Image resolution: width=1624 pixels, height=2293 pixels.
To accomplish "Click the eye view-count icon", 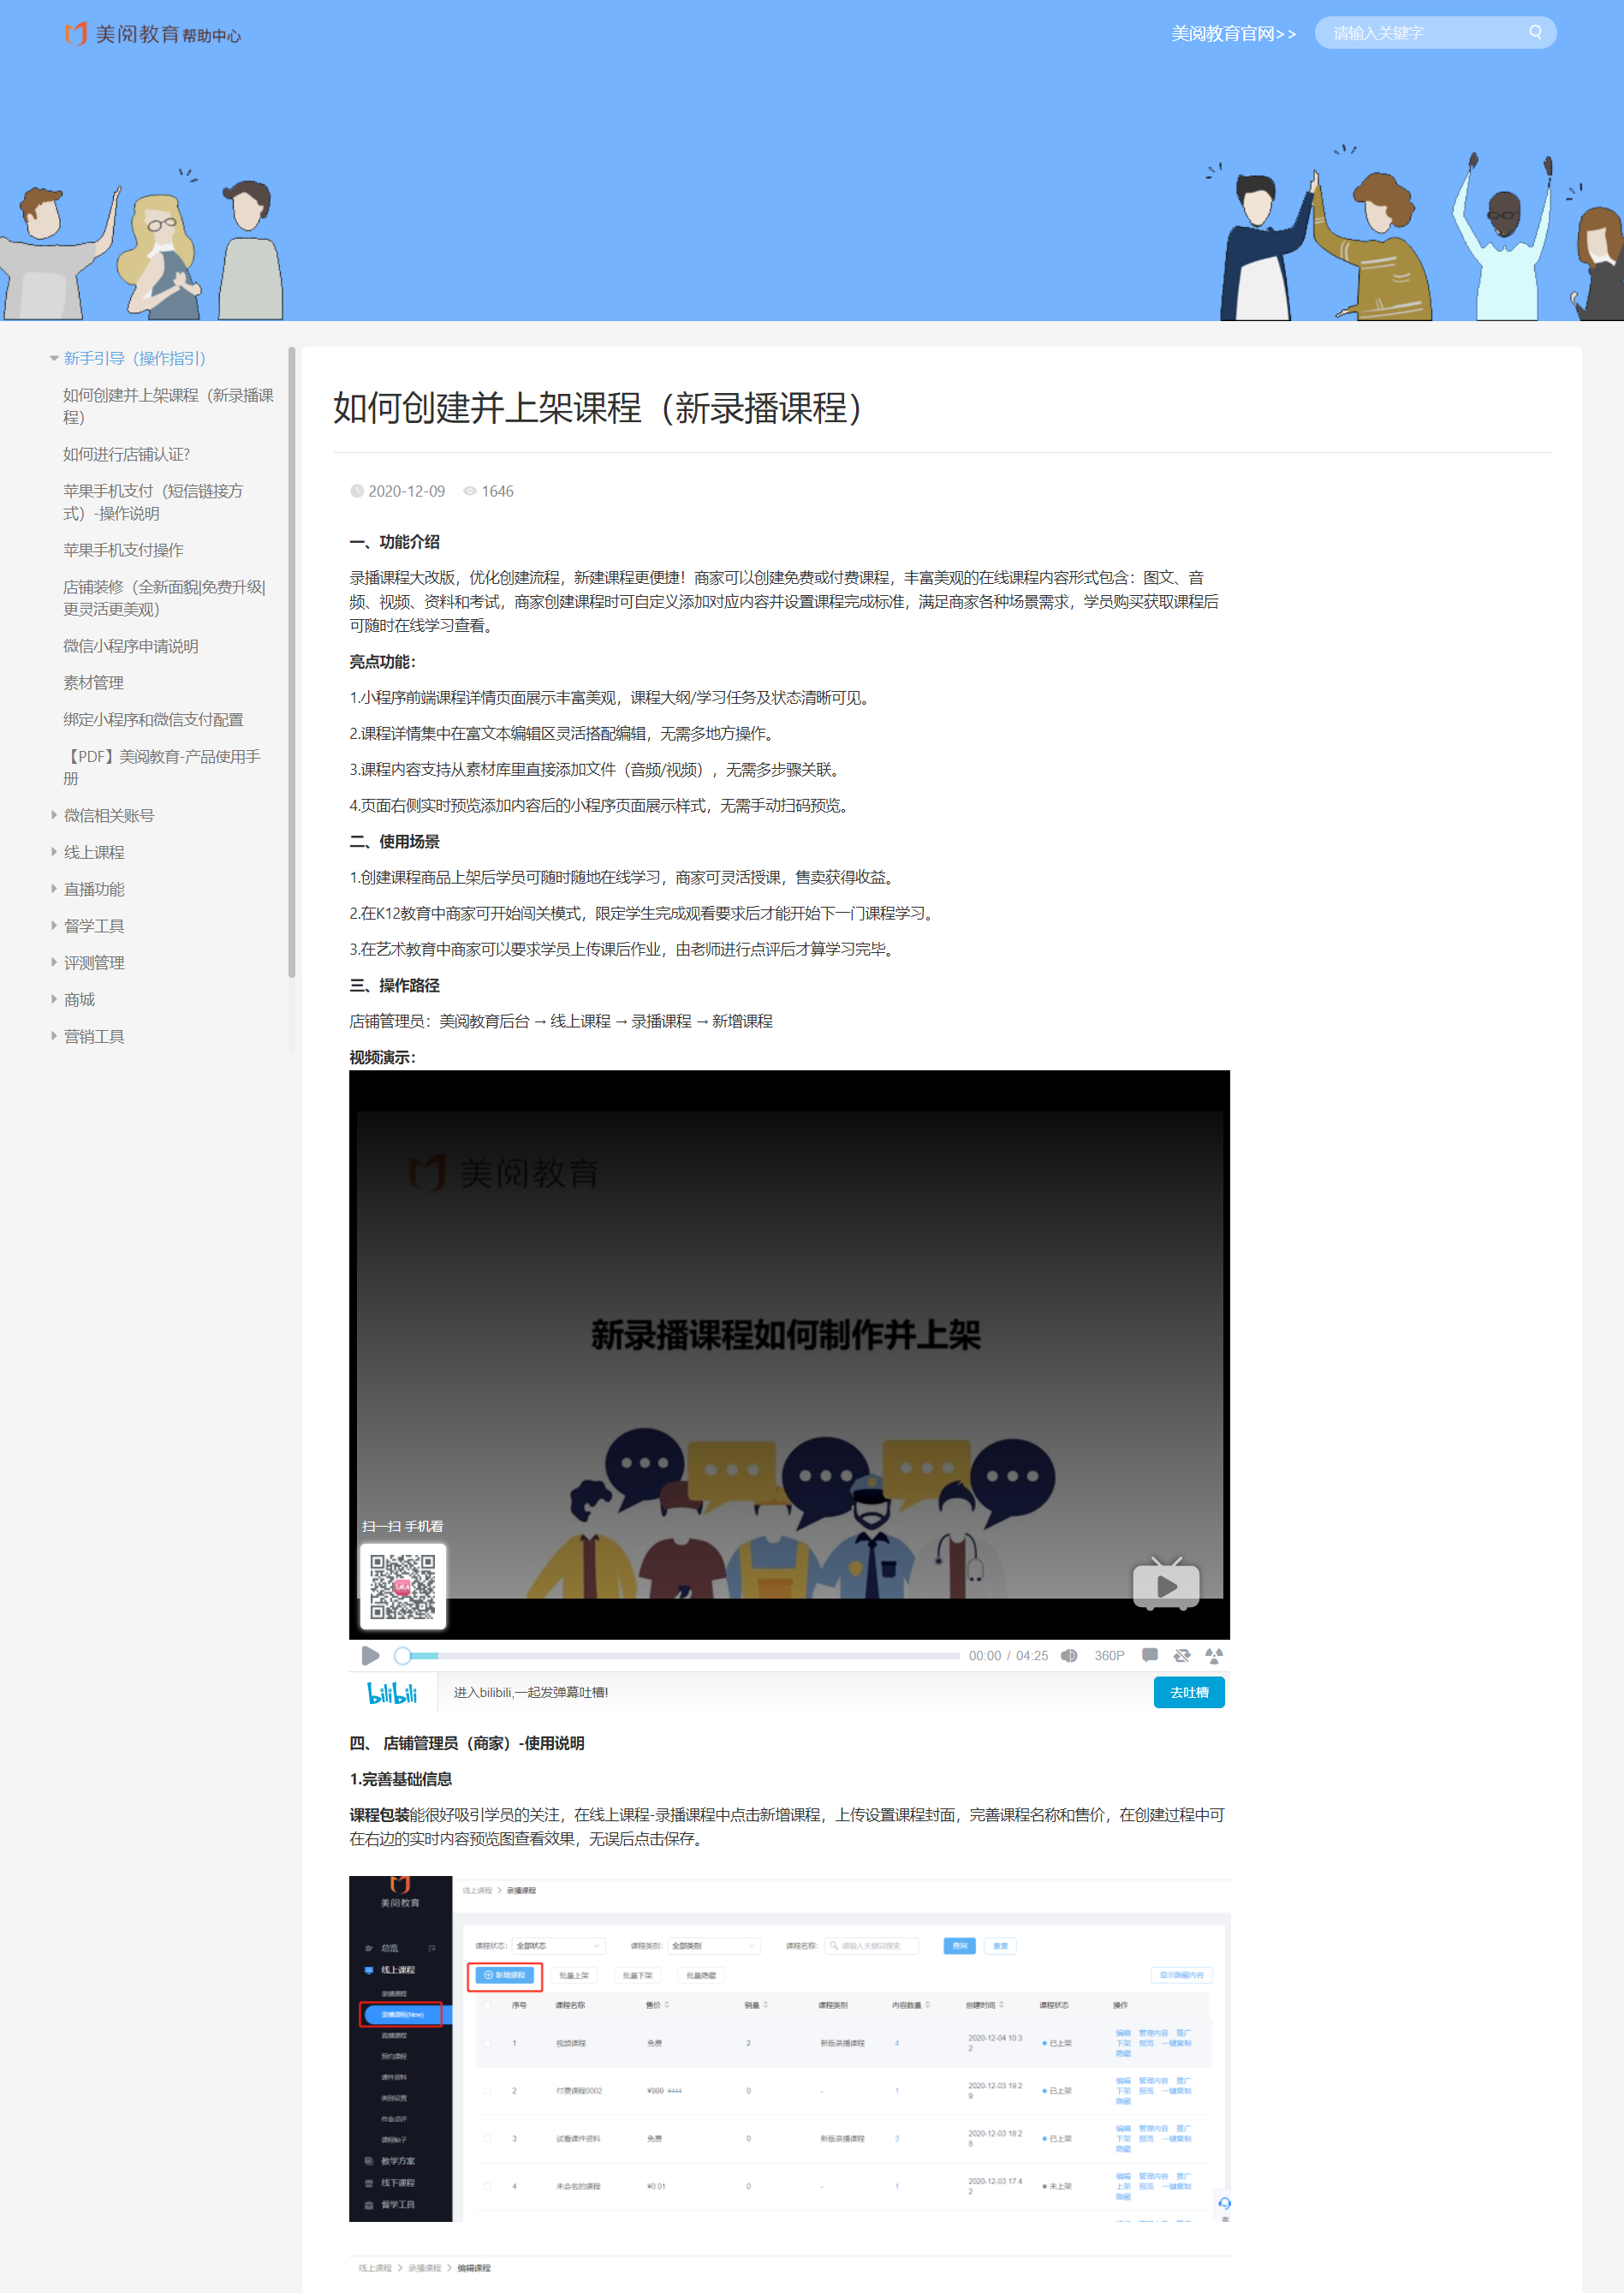I will point(470,491).
